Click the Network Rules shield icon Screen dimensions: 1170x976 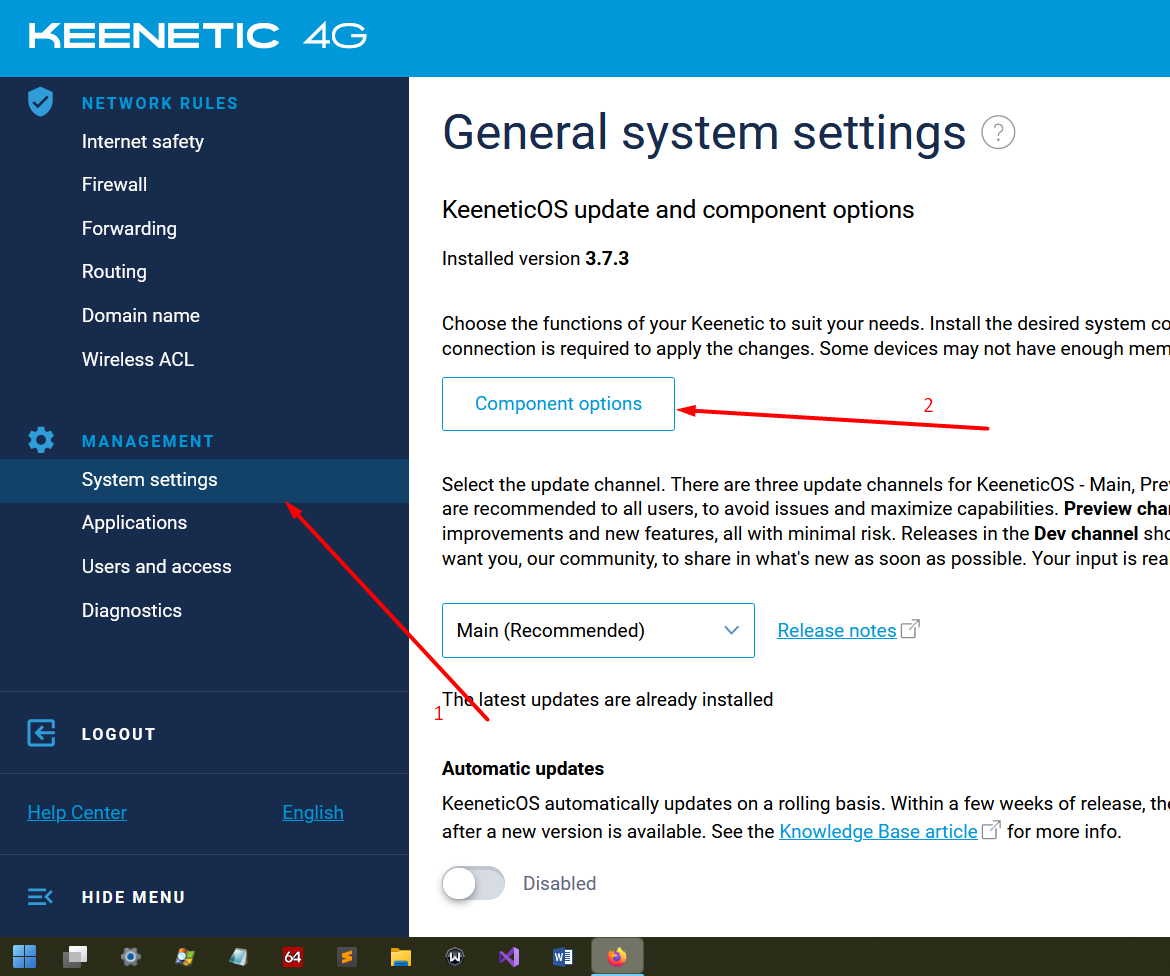pyautogui.click(x=40, y=102)
